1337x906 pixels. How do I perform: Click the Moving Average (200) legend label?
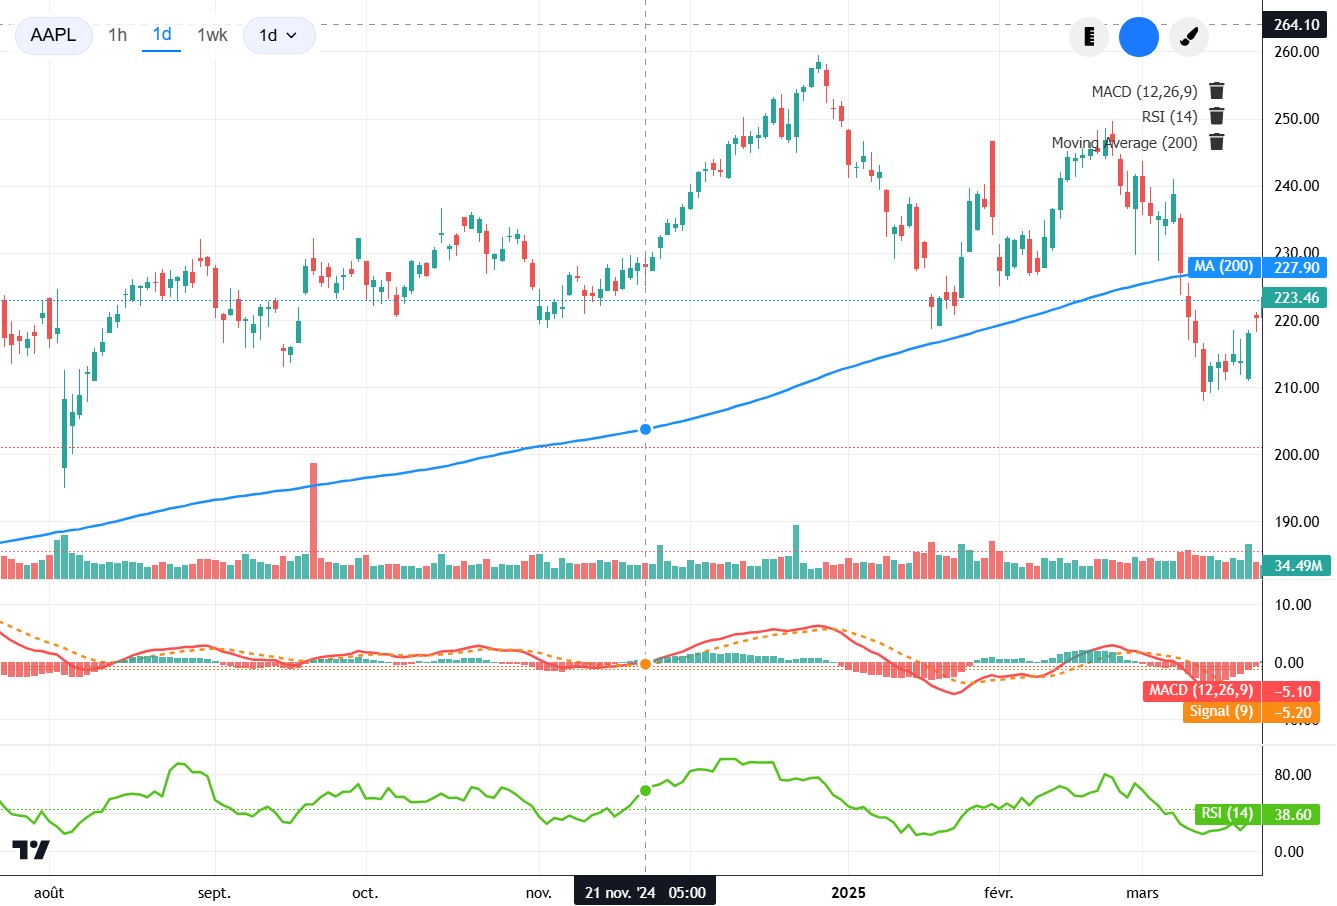tap(1124, 142)
